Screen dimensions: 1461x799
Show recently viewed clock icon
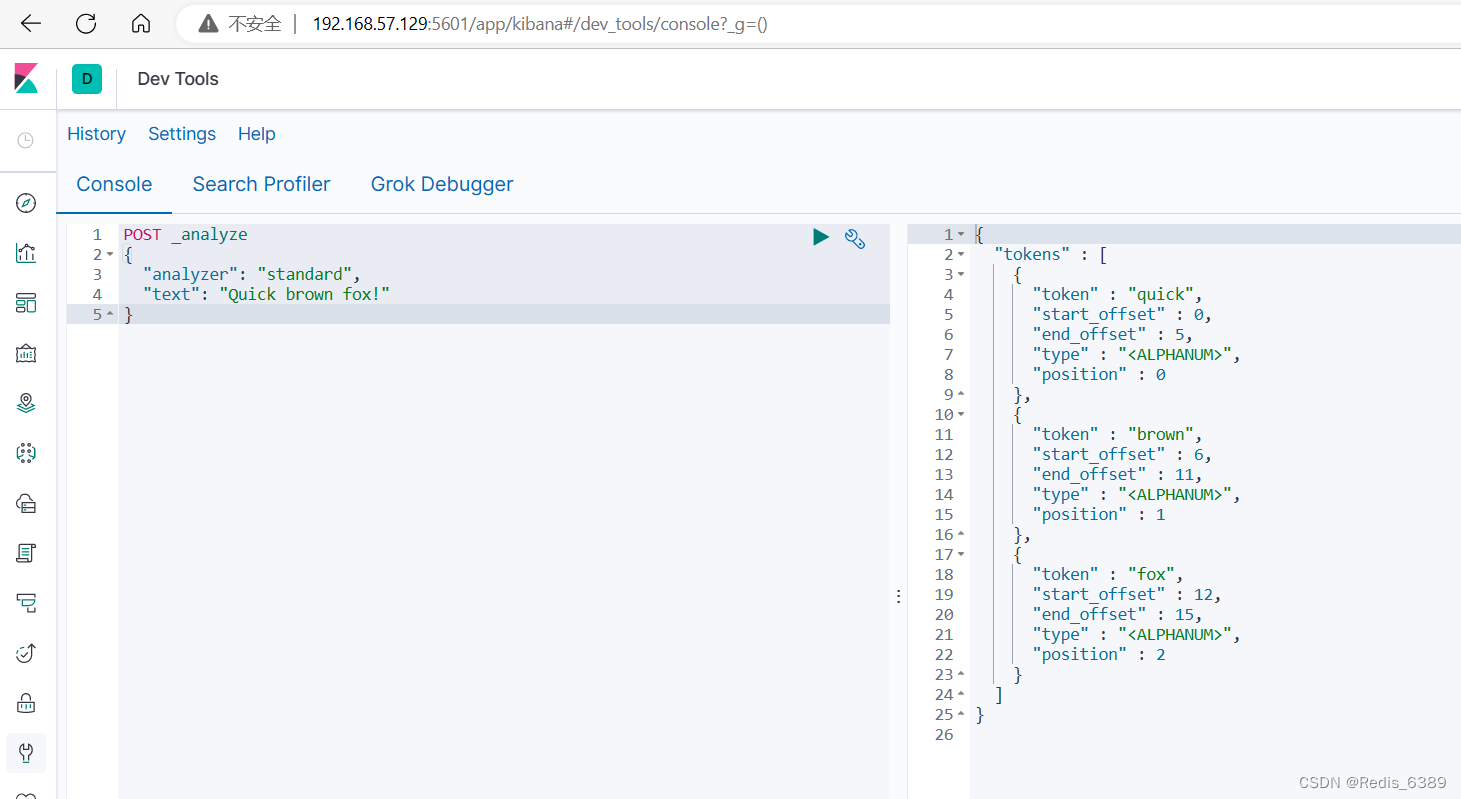coord(26,140)
